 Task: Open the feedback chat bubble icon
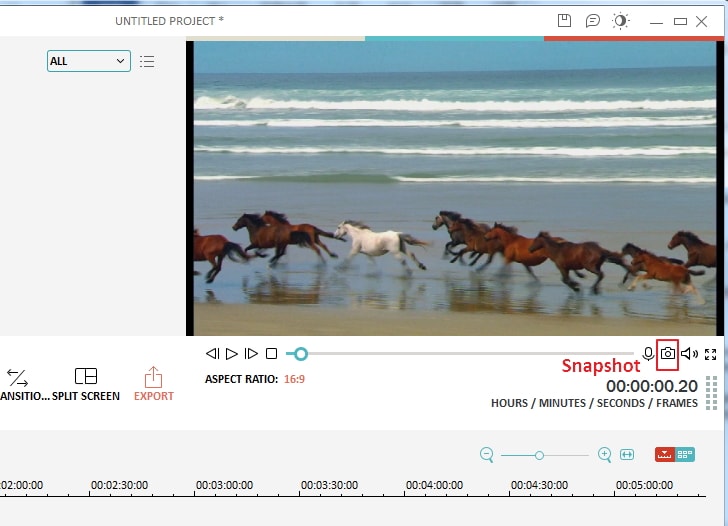(x=592, y=20)
